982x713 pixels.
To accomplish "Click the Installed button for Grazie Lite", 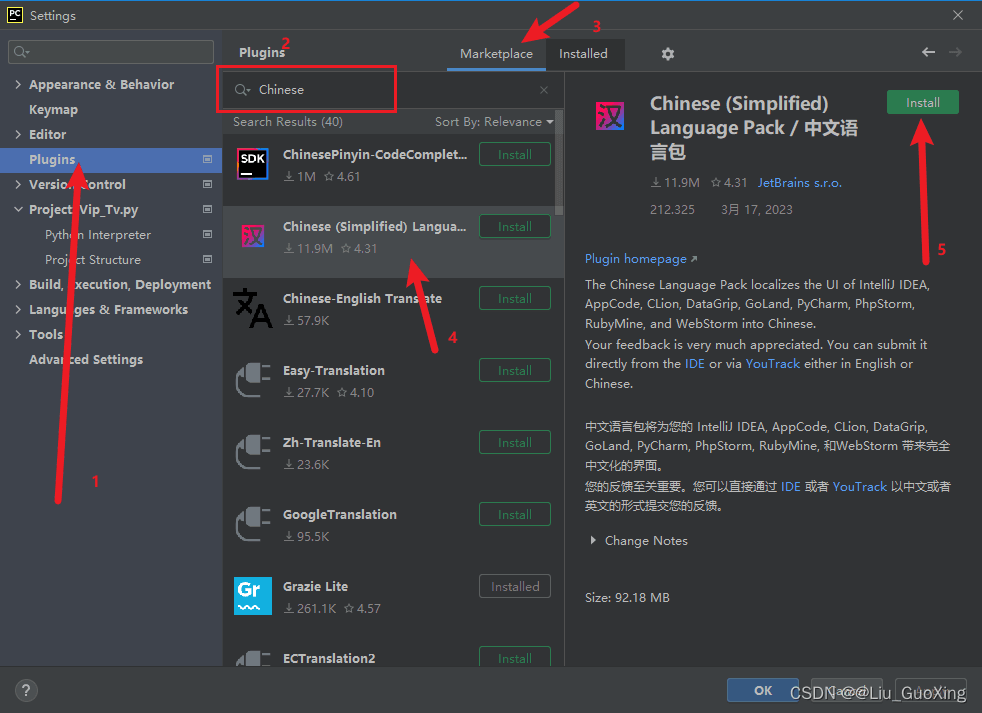I will point(515,587).
